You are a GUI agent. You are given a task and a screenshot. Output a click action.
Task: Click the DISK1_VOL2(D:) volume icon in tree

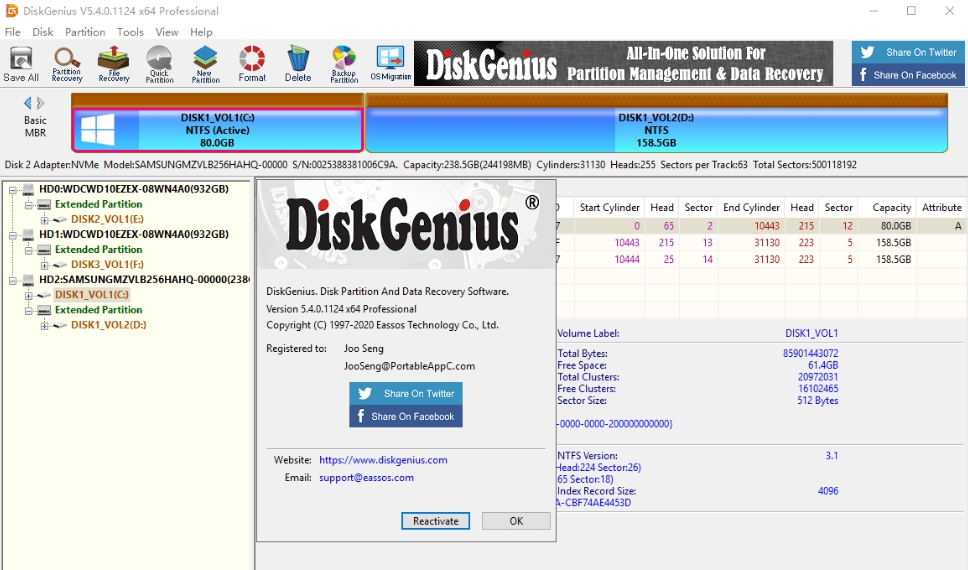coord(60,325)
